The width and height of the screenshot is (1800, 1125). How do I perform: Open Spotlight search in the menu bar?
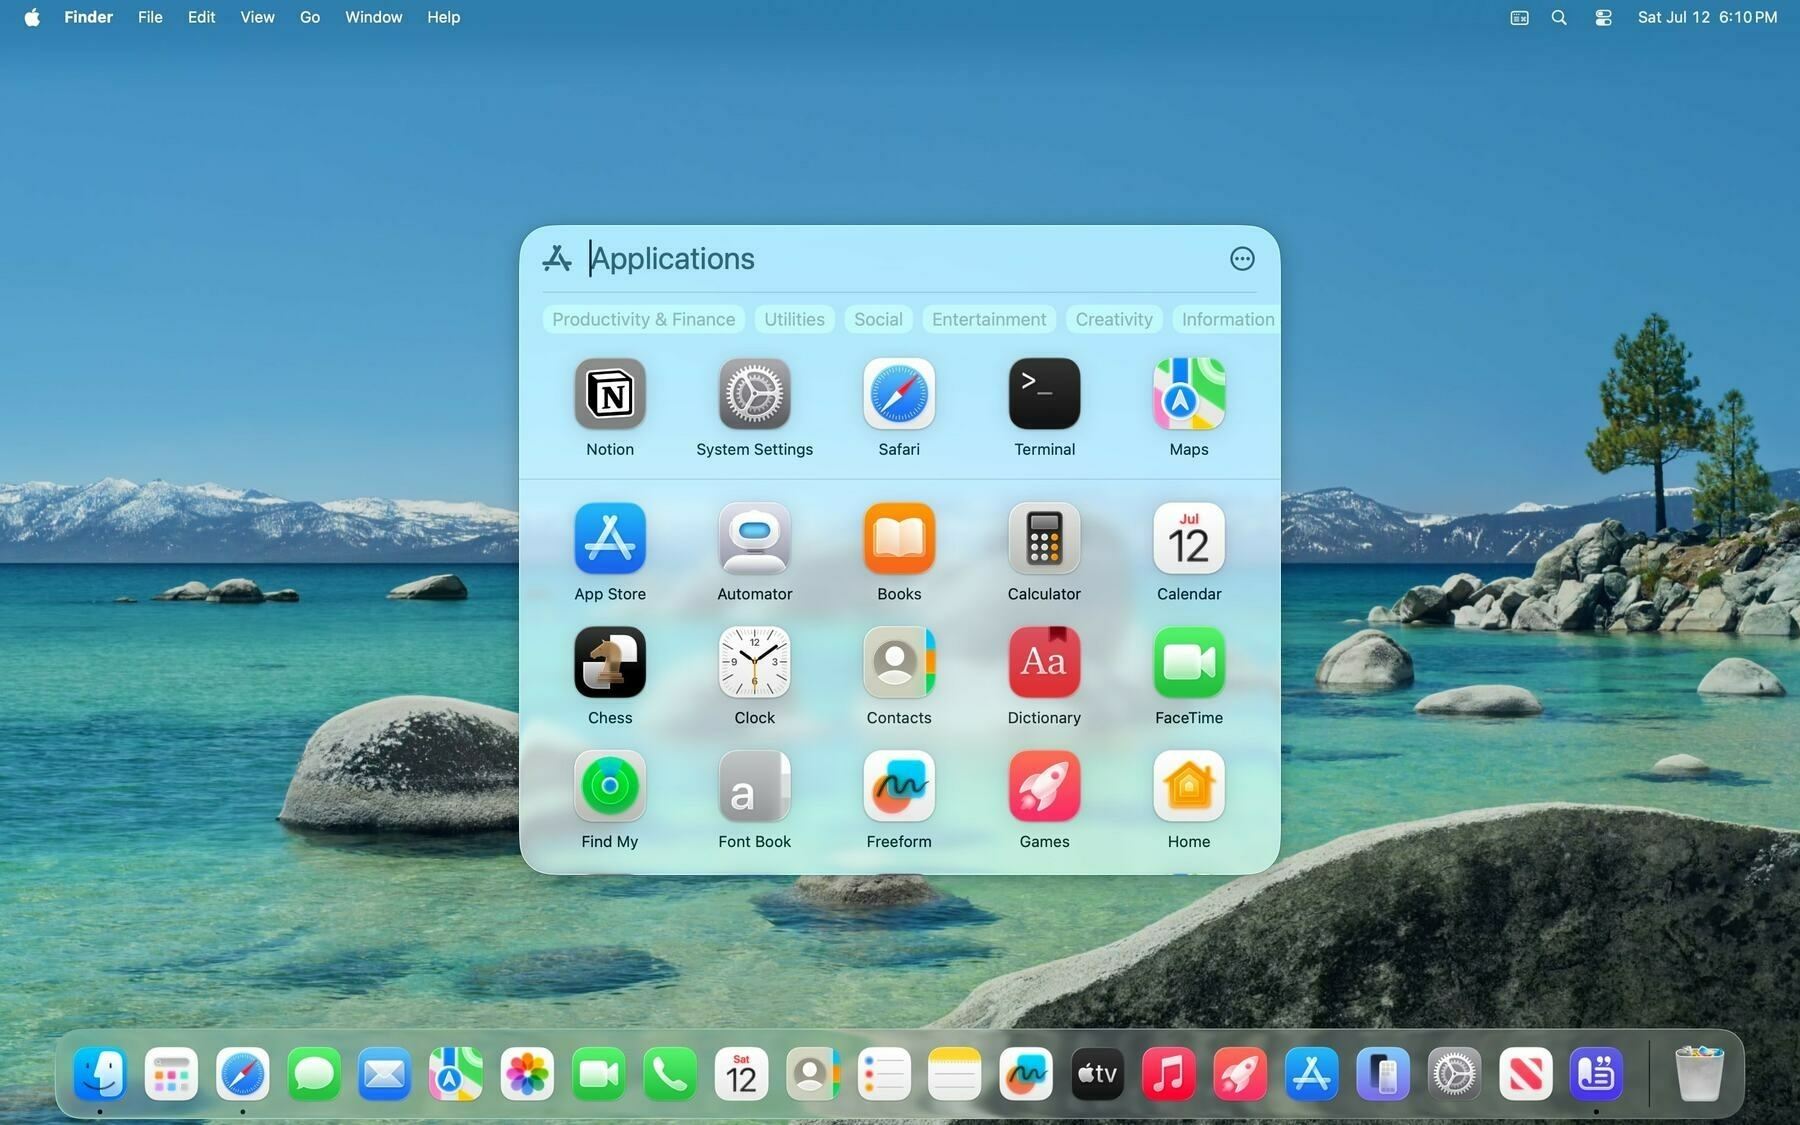pyautogui.click(x=1559, y=17)
